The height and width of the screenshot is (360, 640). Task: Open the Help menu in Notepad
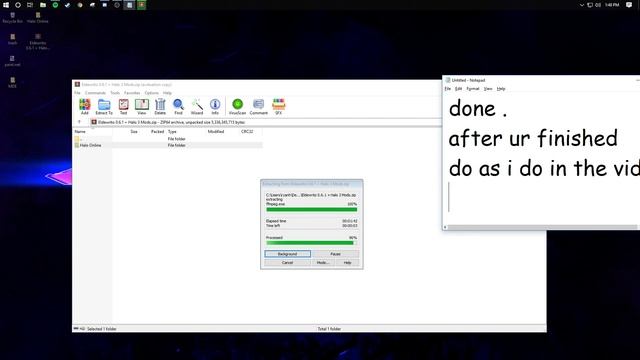[501, 89]
